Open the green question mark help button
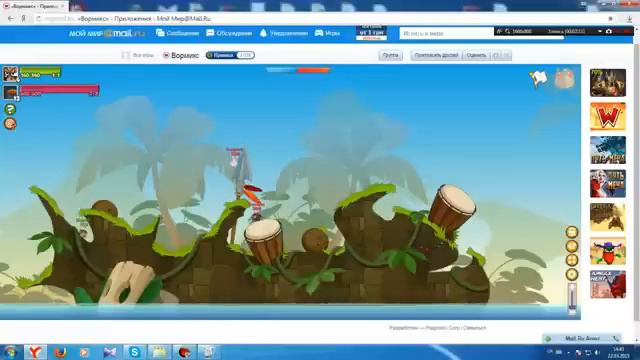 click(10, 109)
